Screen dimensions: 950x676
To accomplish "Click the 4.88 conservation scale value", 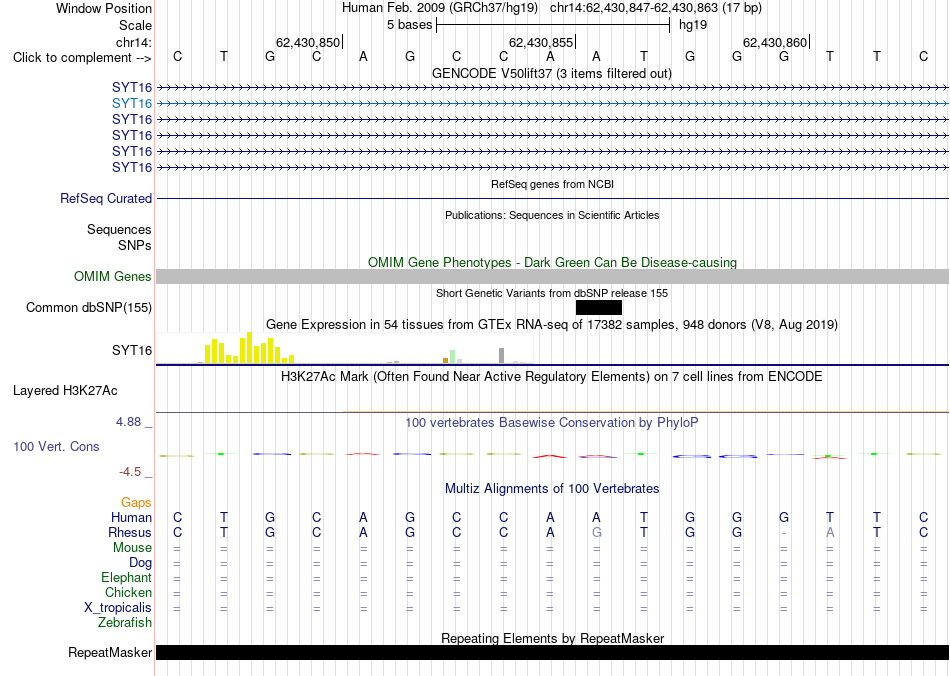I will click(x=128, y=422).
